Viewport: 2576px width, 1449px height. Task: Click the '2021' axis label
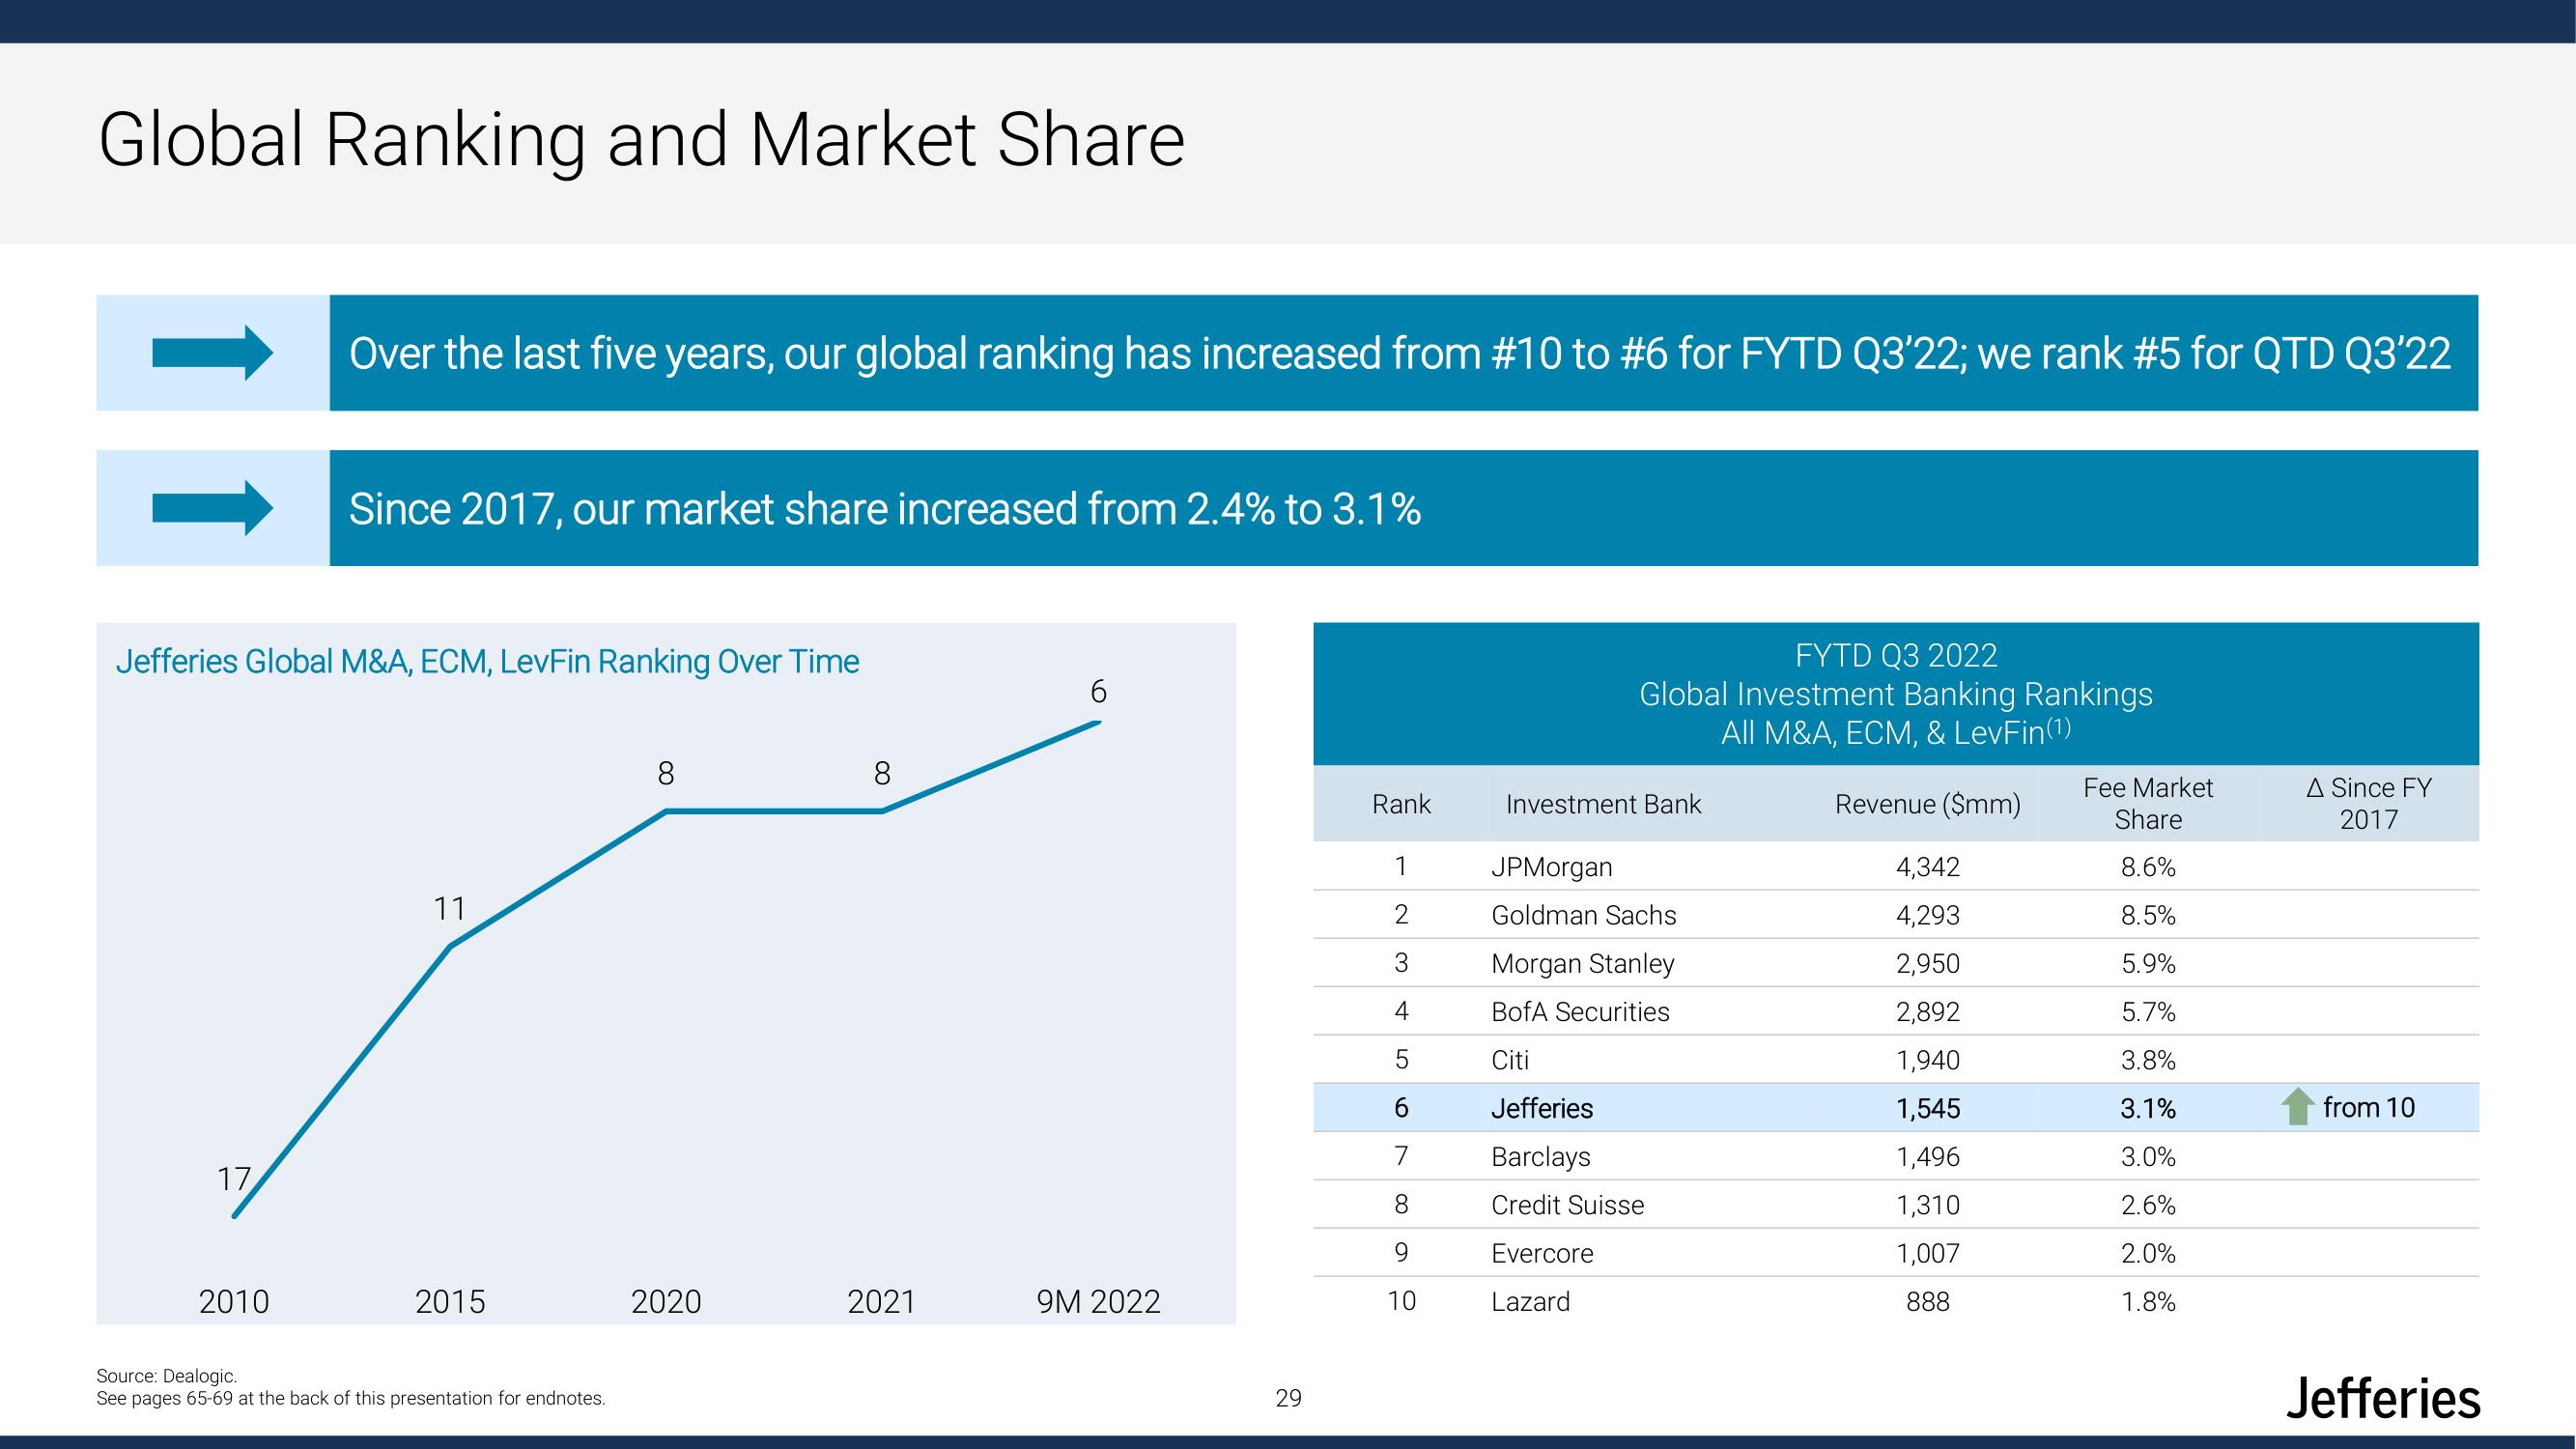click(x=882, y=1301)
